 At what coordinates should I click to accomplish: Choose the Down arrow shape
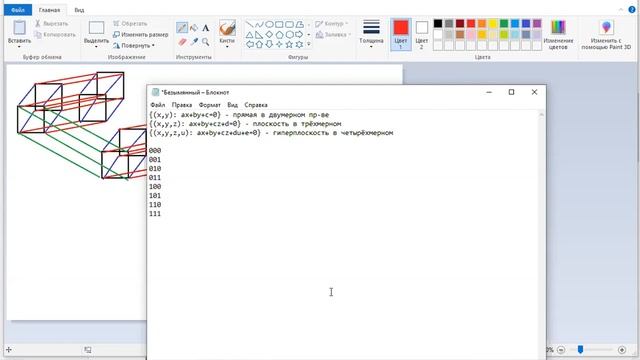pos(269,44)
